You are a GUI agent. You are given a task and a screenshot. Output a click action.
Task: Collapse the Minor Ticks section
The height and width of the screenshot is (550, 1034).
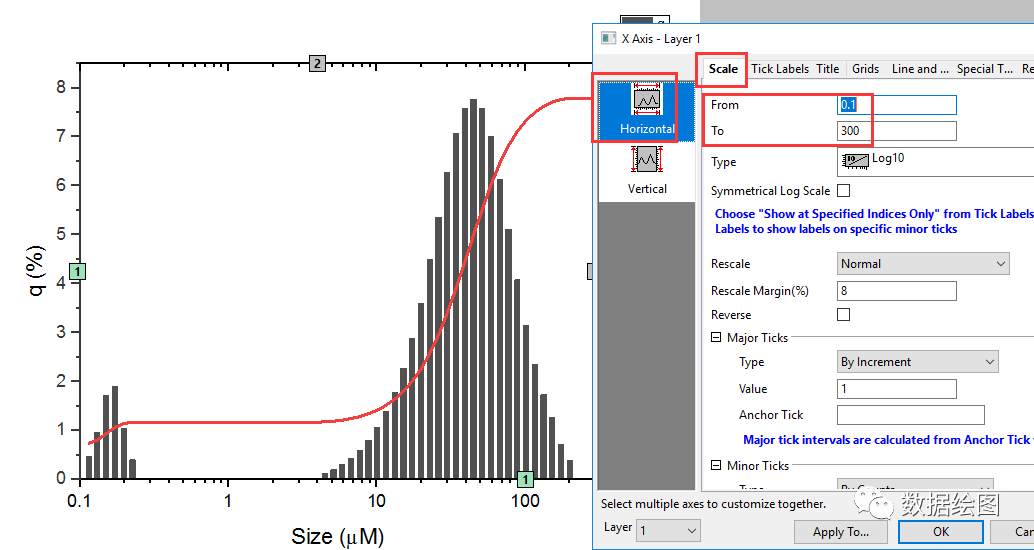(716, 466)
